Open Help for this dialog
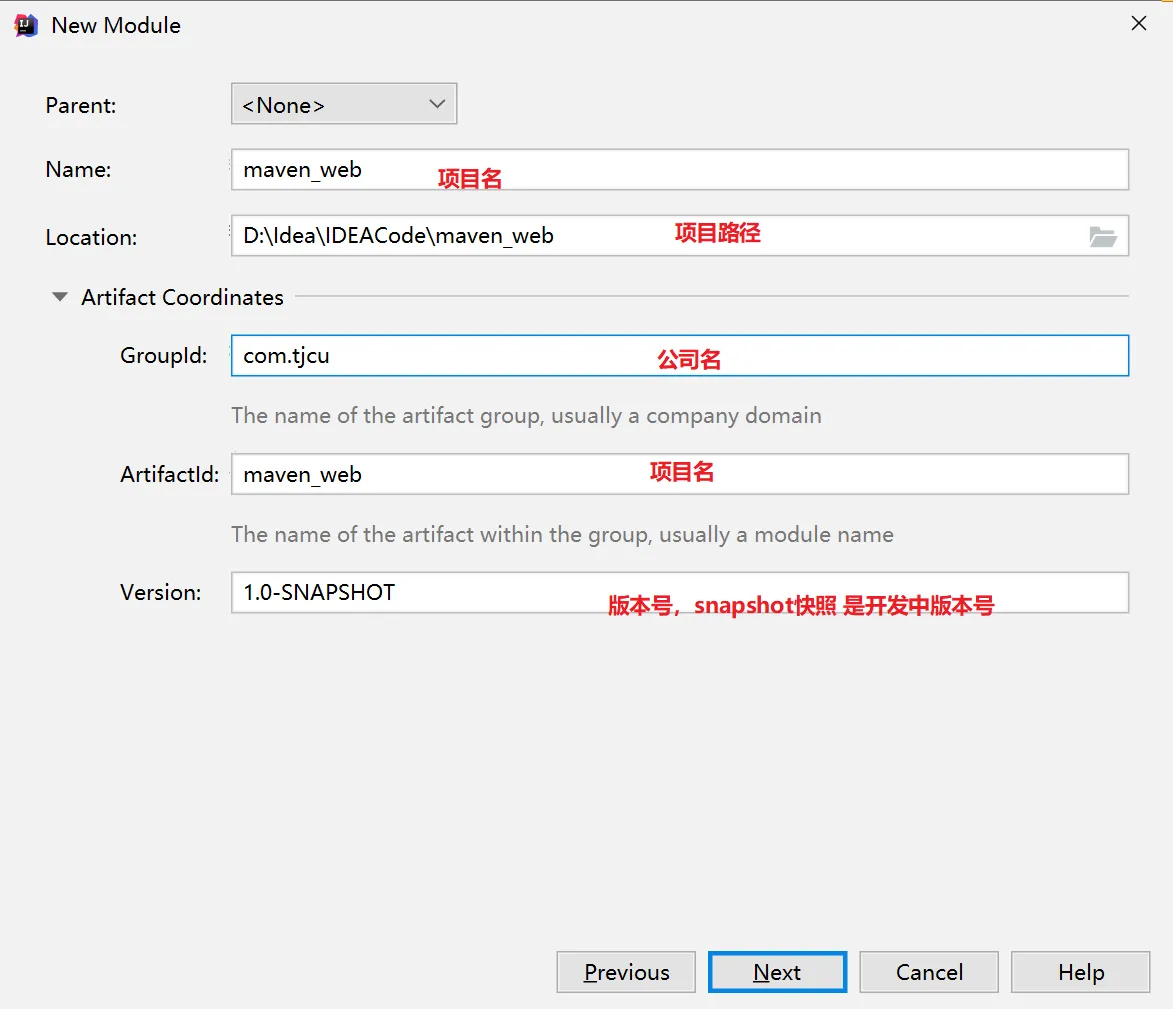The width and height of the screenshot is (1173, 1009). [1080, 972]
